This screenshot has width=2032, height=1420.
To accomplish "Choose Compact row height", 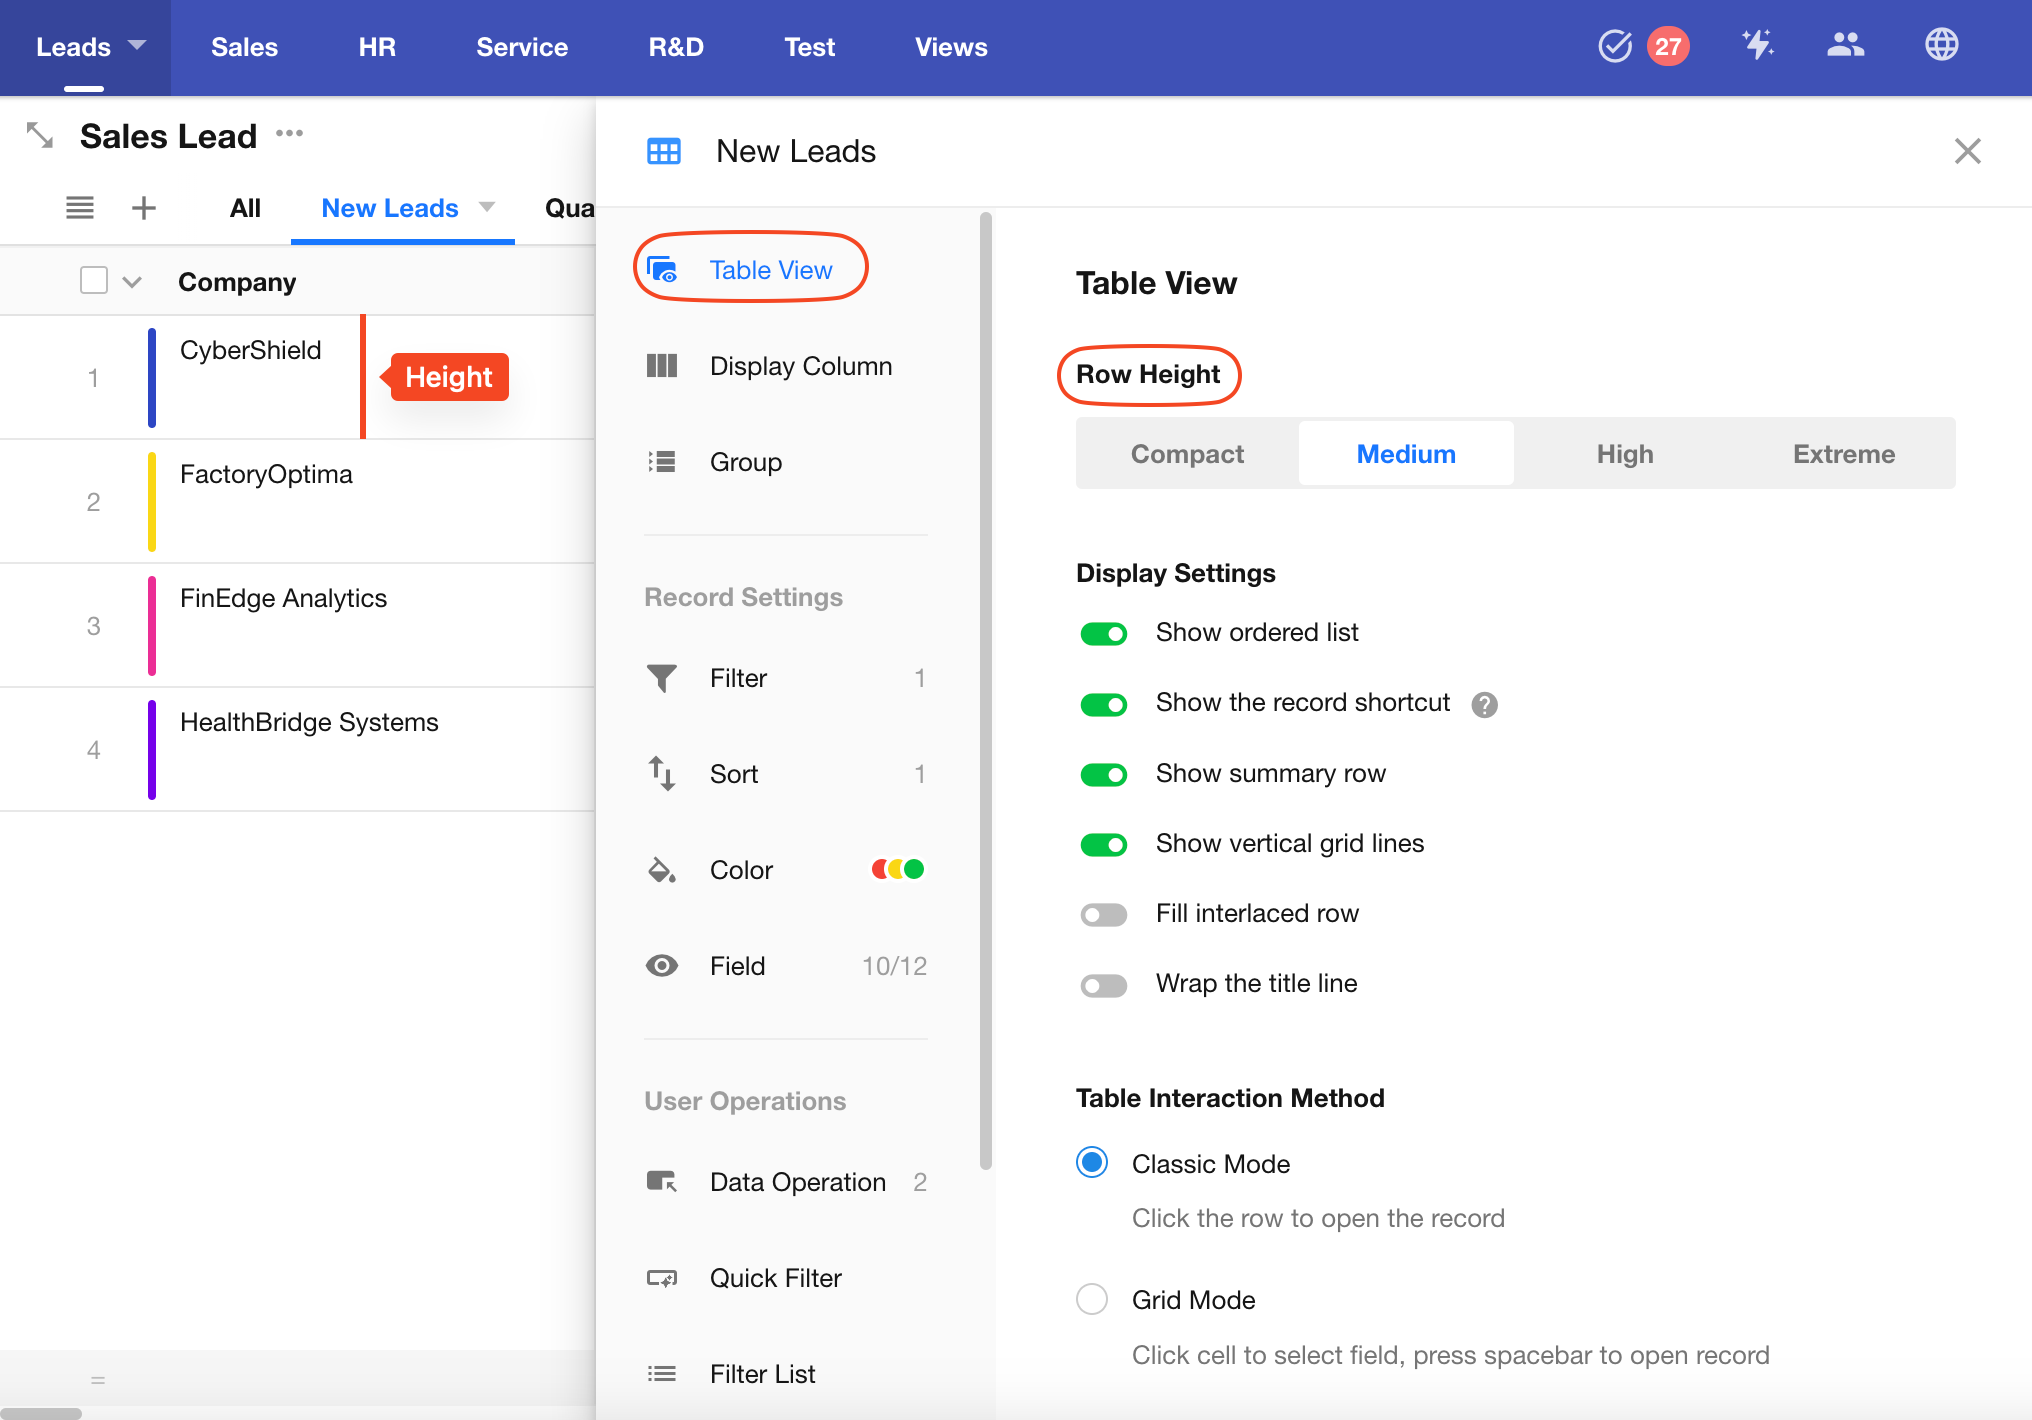I will [x=1187, y=454].
